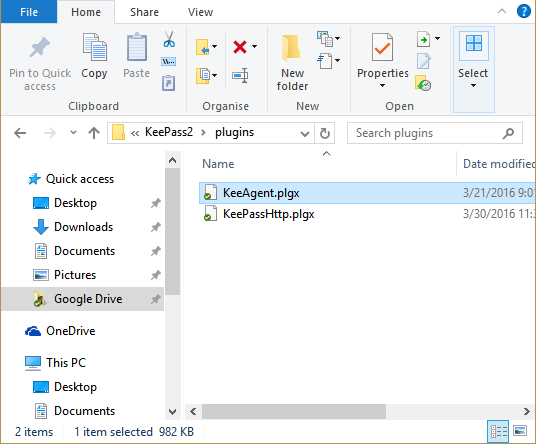Click plugins in the address breadcrumb
The height and width of the screenshot is (444, 536).
tap(234, 133)
